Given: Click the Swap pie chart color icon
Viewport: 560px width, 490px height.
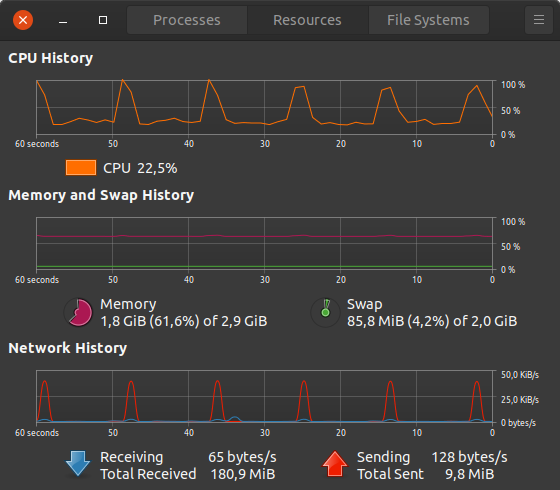Looking at the screenshot, I should [325, 312].
